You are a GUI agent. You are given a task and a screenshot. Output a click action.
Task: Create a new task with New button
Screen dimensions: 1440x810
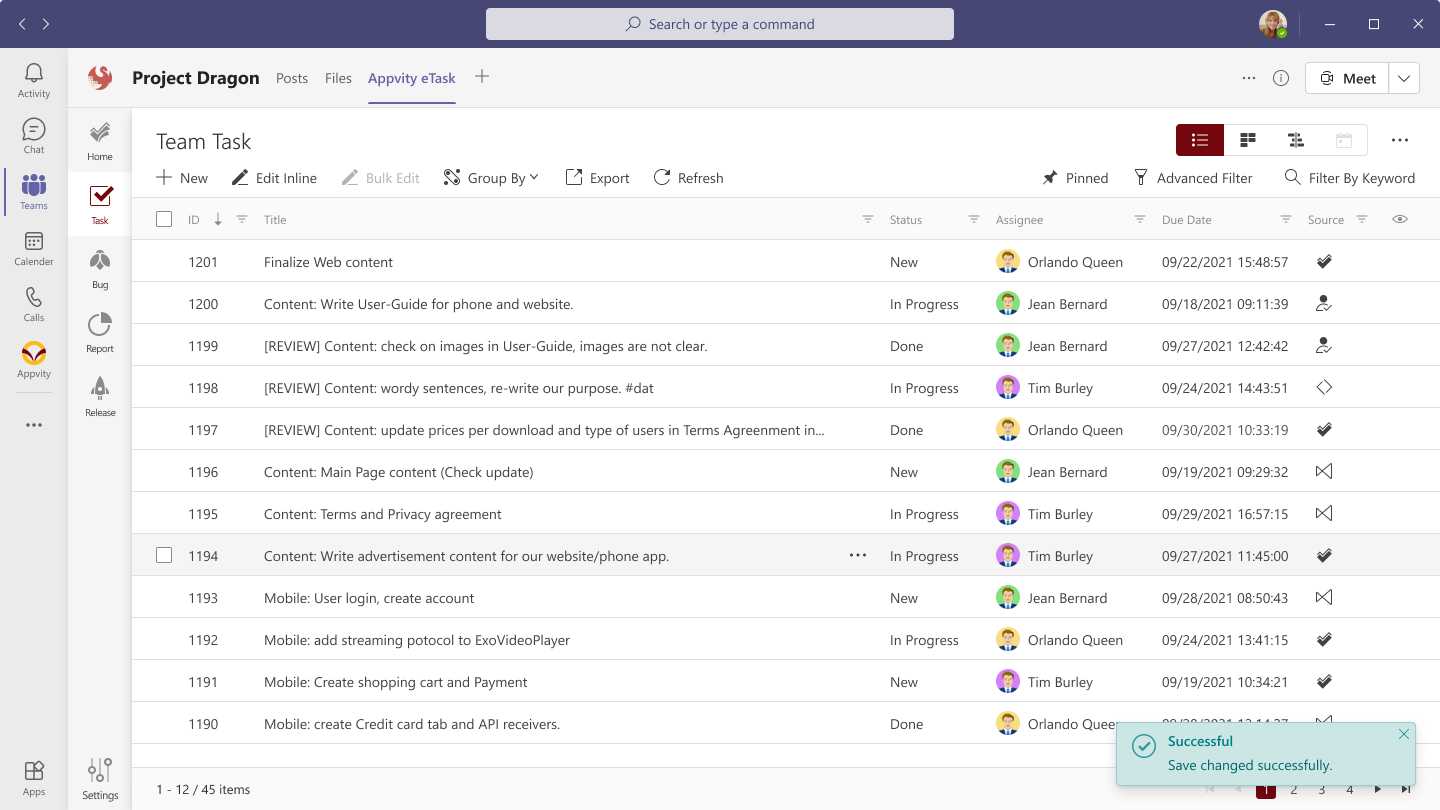[181, 177]
